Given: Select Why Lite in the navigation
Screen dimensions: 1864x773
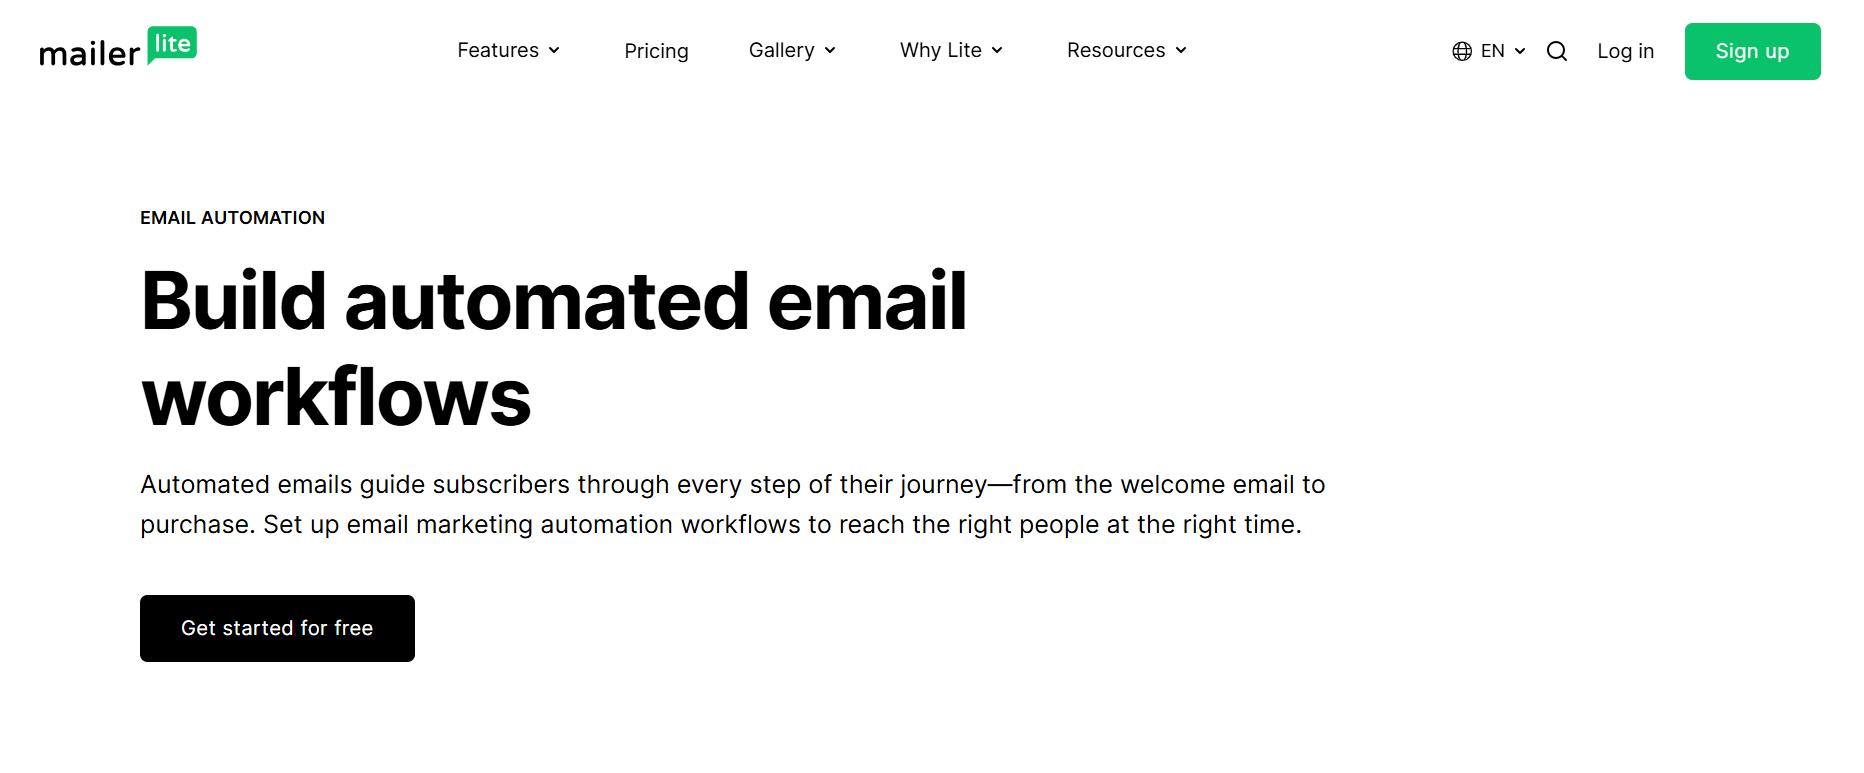Looking at the screenshot, I should click(941, 50).
